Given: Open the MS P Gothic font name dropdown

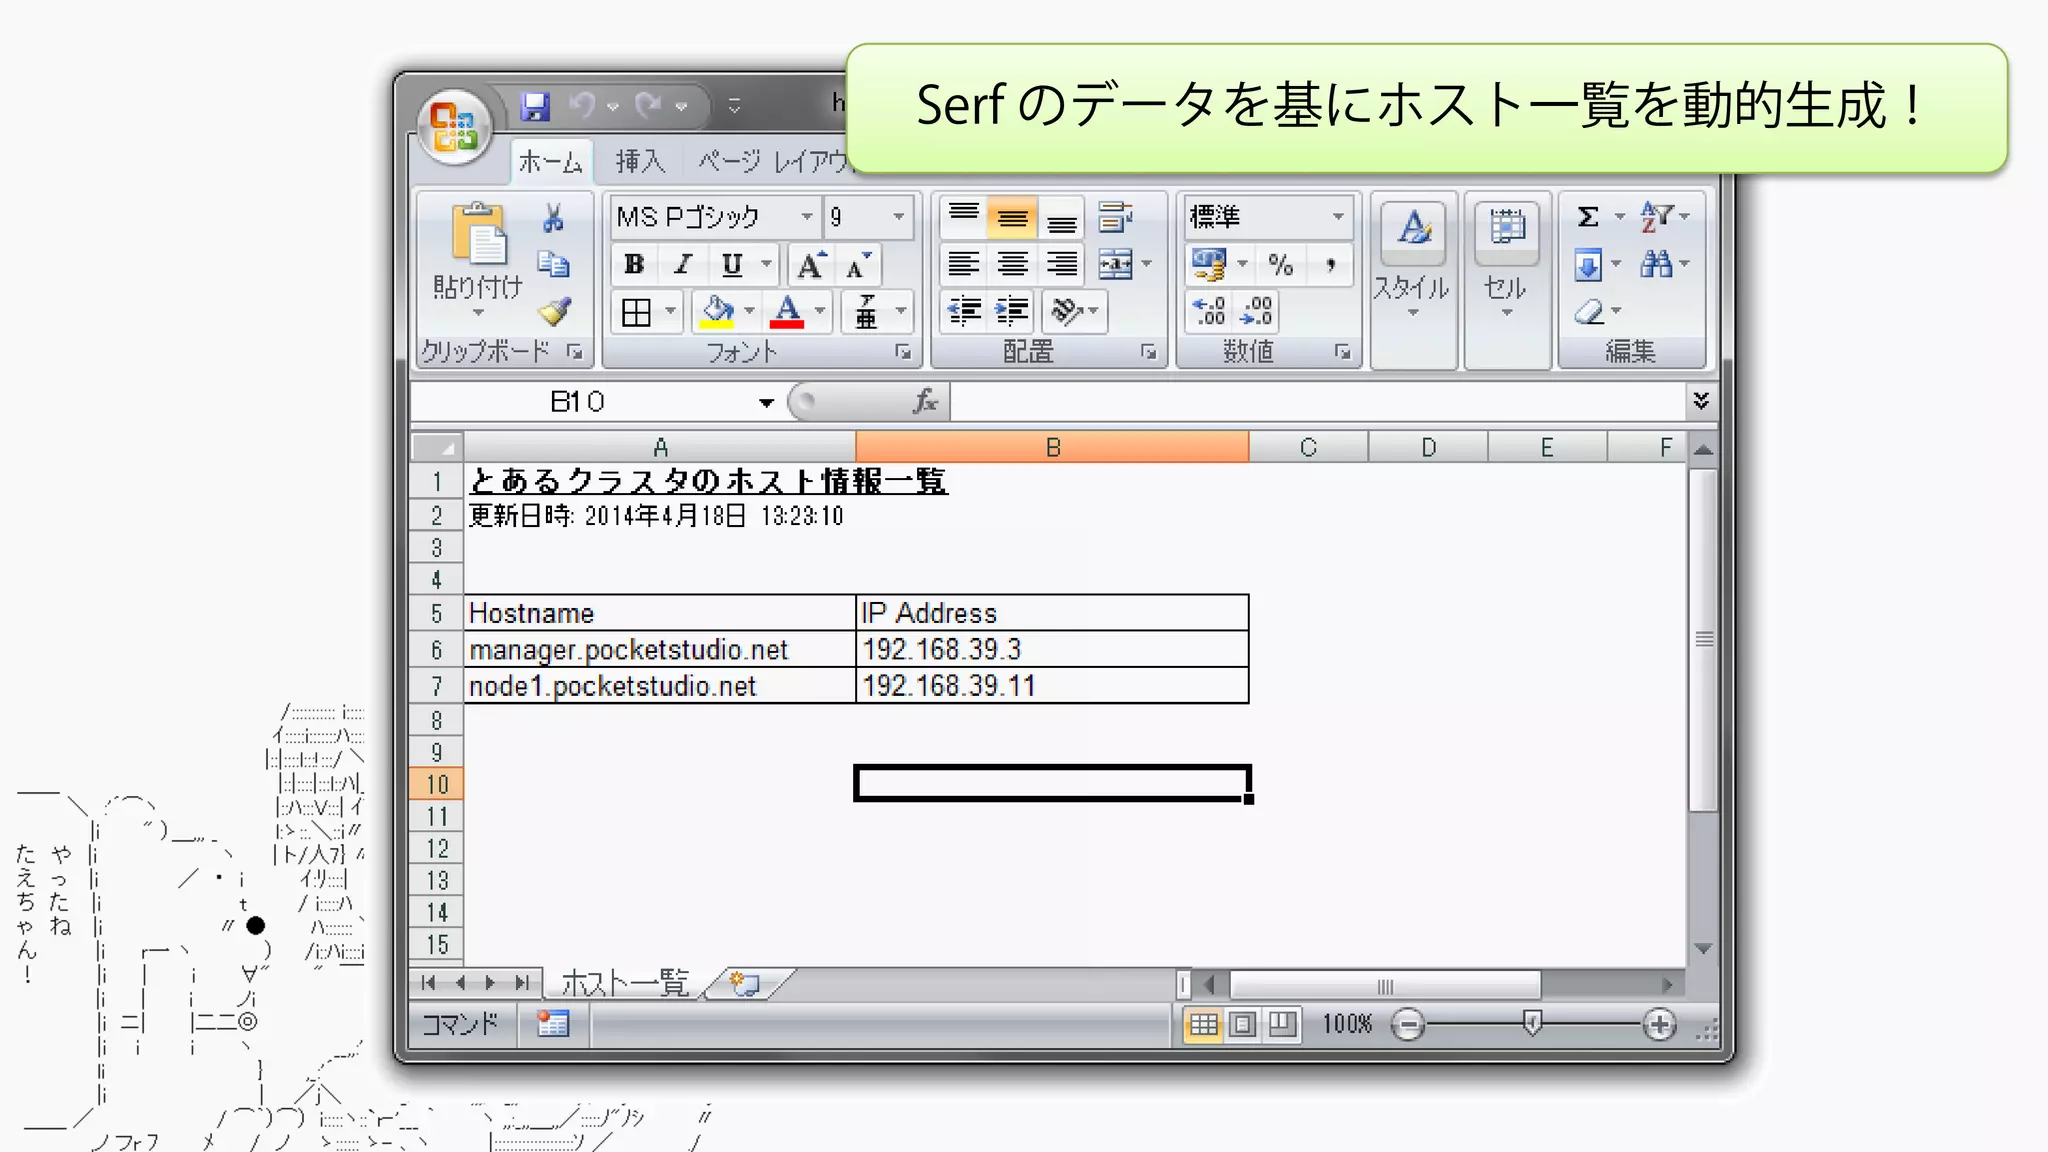Looking at the screenshot, I should pyautogui.click(x=806, y=217).
